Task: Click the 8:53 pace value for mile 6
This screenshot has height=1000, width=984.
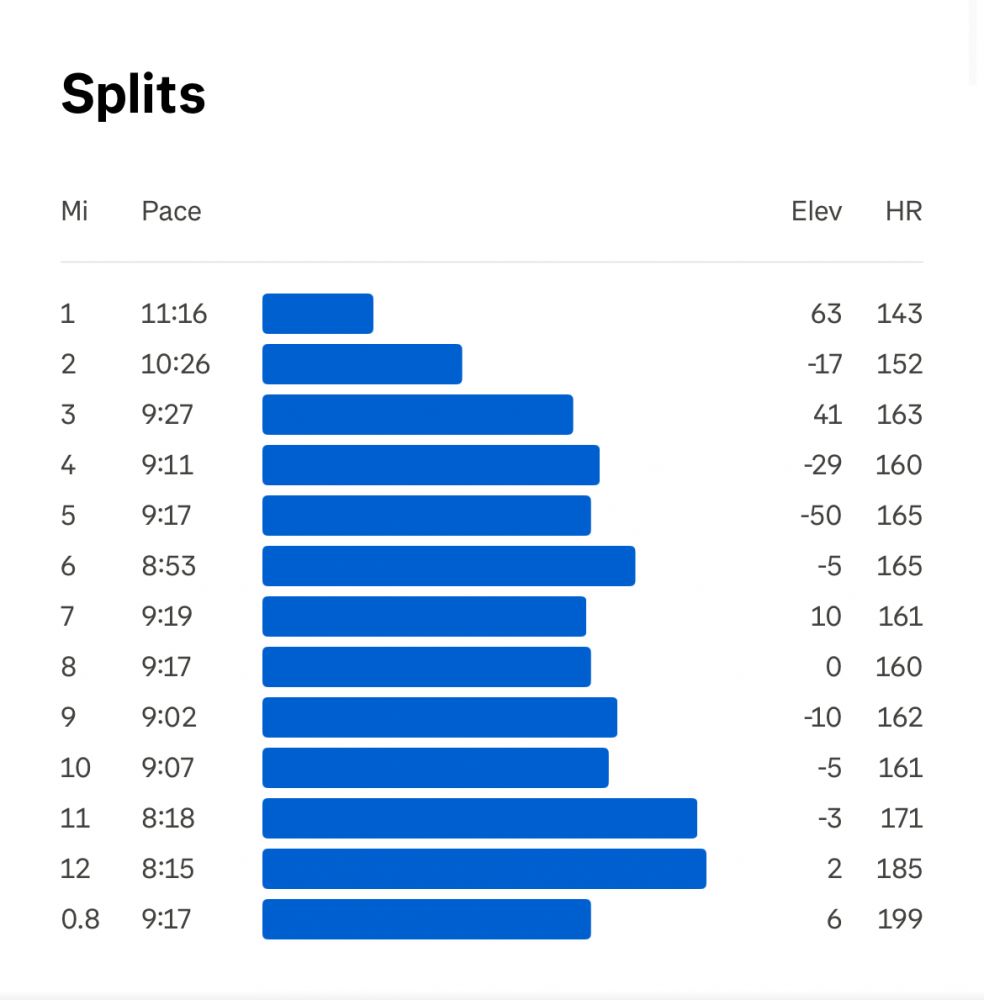Action: click(x=168, y=566)
